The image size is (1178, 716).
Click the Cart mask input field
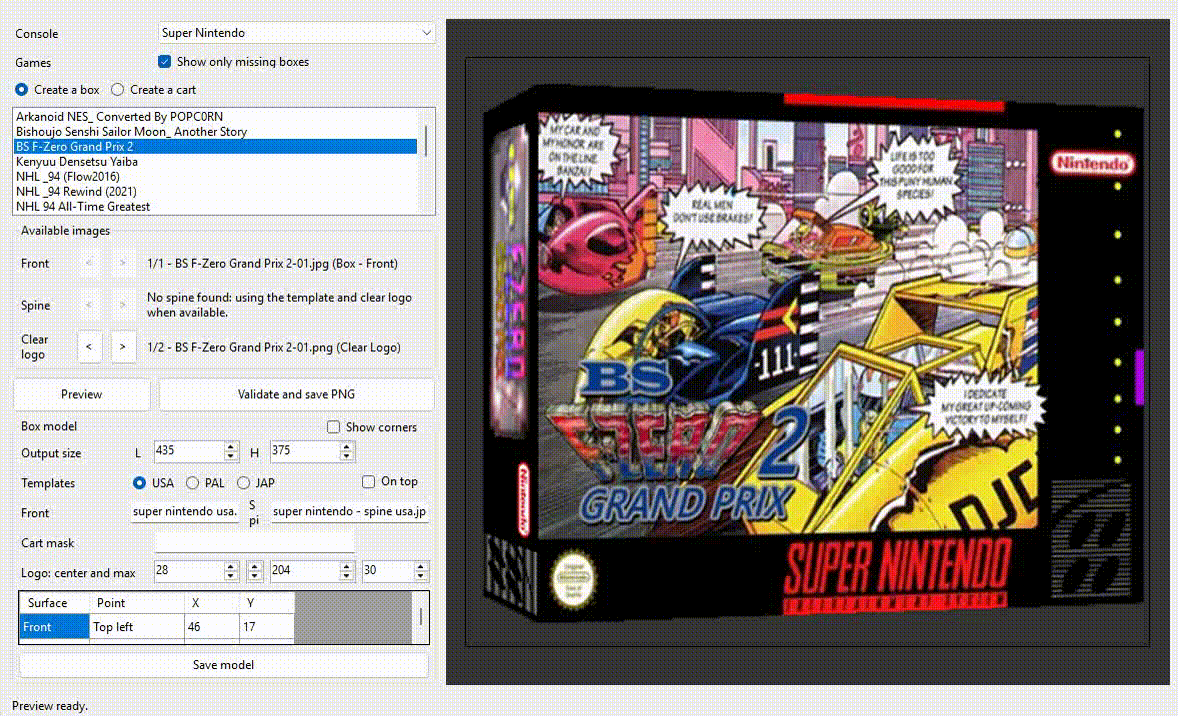[x=254, y=542]
